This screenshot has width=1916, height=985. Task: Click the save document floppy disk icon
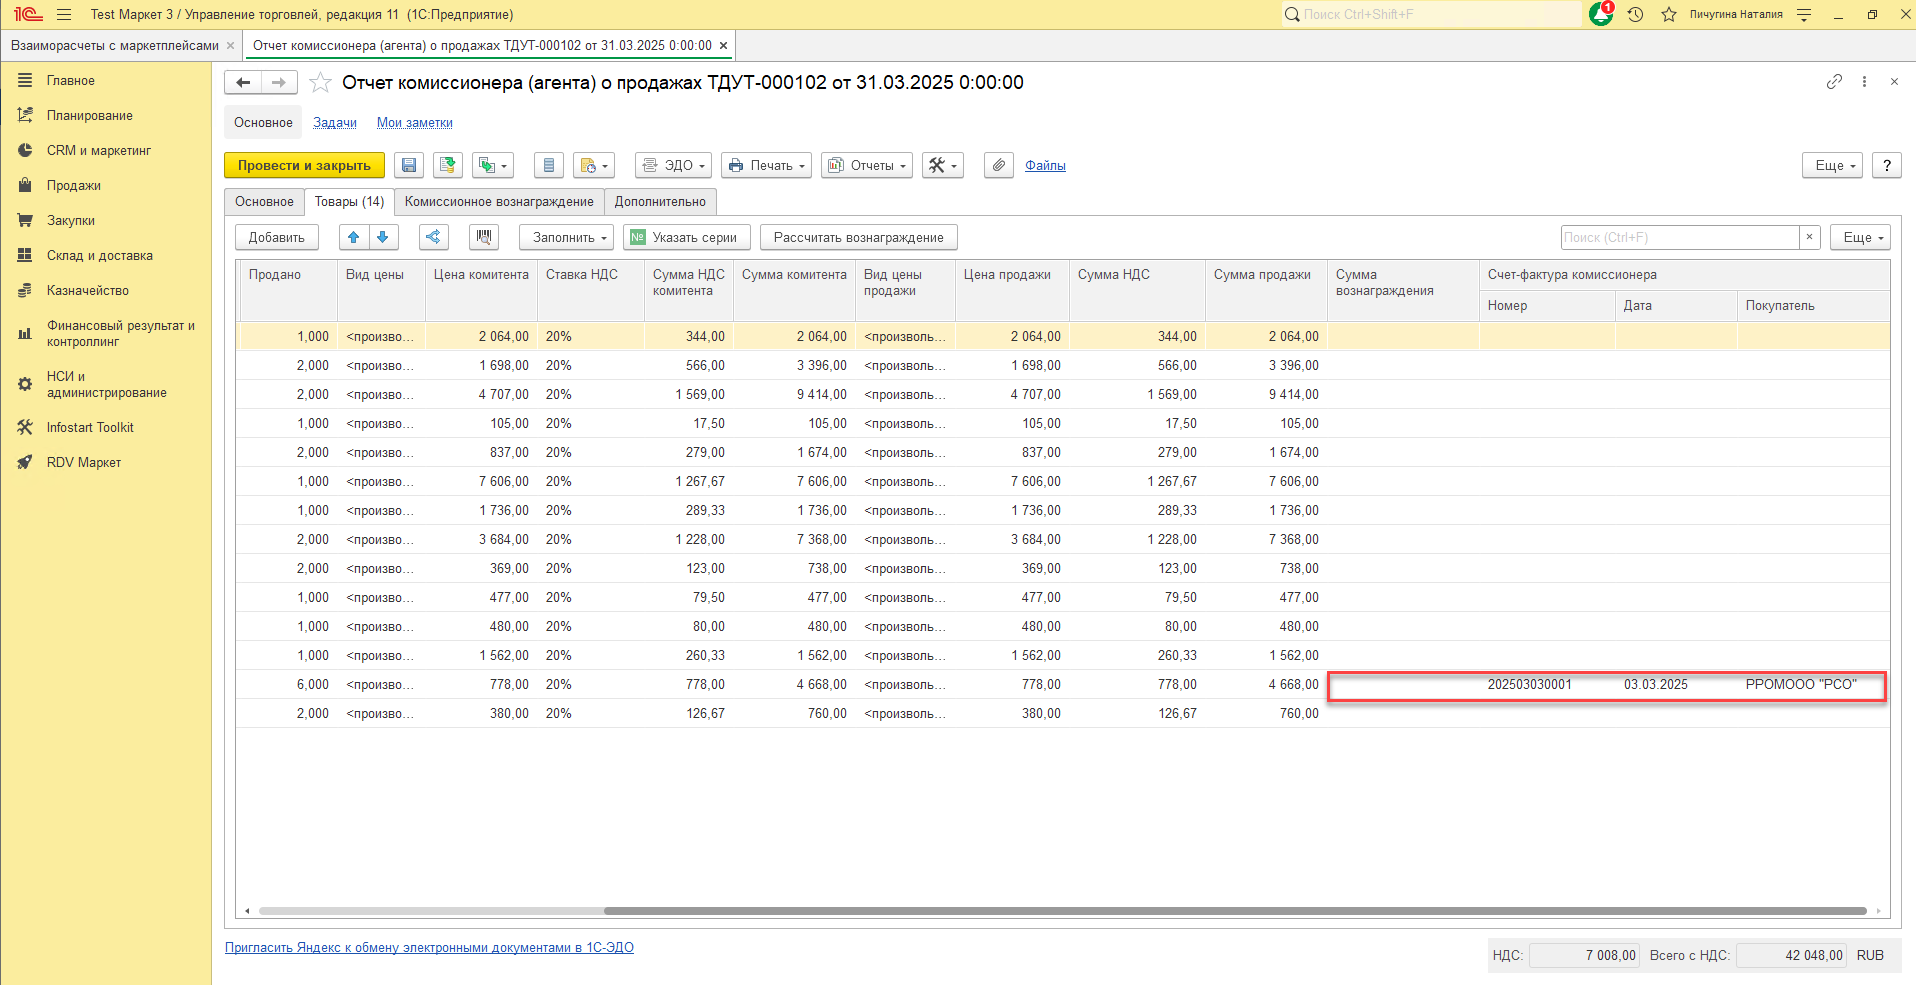[409, 166]
